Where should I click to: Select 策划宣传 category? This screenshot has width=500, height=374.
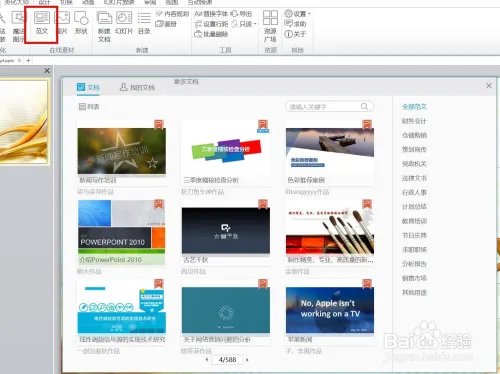[414, 150]
